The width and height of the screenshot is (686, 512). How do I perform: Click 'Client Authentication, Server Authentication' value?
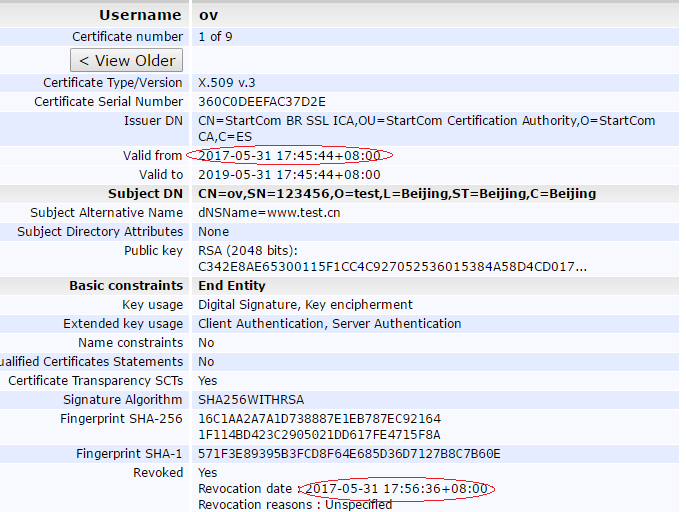[x=329, y=324]
